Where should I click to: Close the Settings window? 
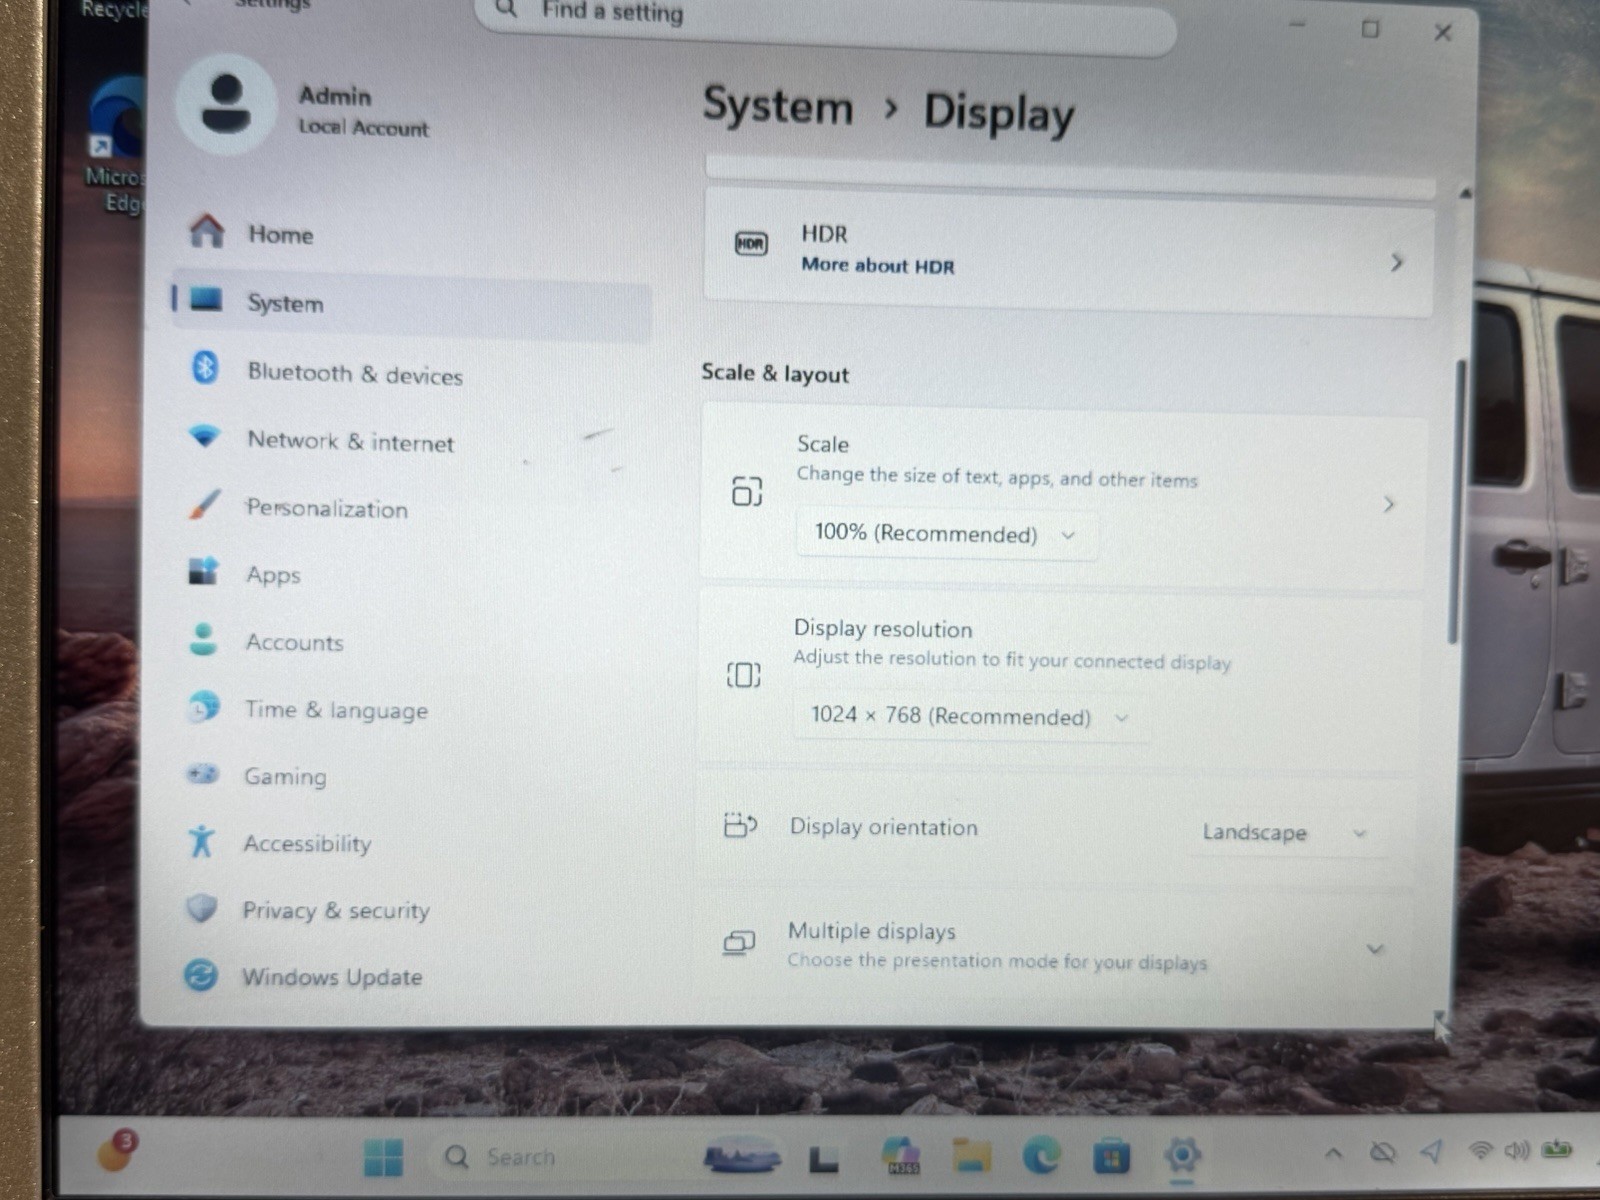(1442, 32)
